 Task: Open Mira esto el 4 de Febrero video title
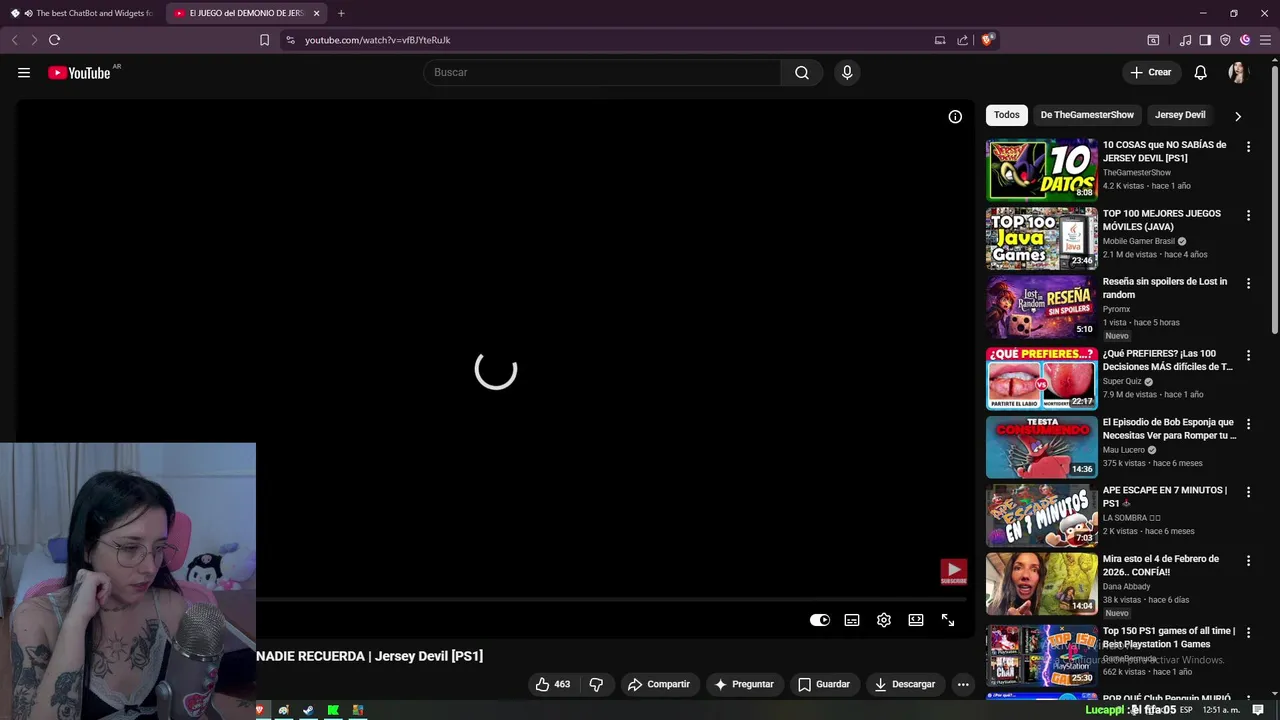1161,565
